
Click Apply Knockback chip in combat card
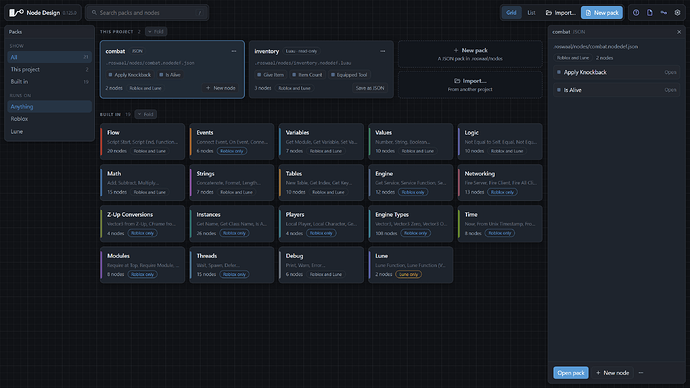coord(129,75)
